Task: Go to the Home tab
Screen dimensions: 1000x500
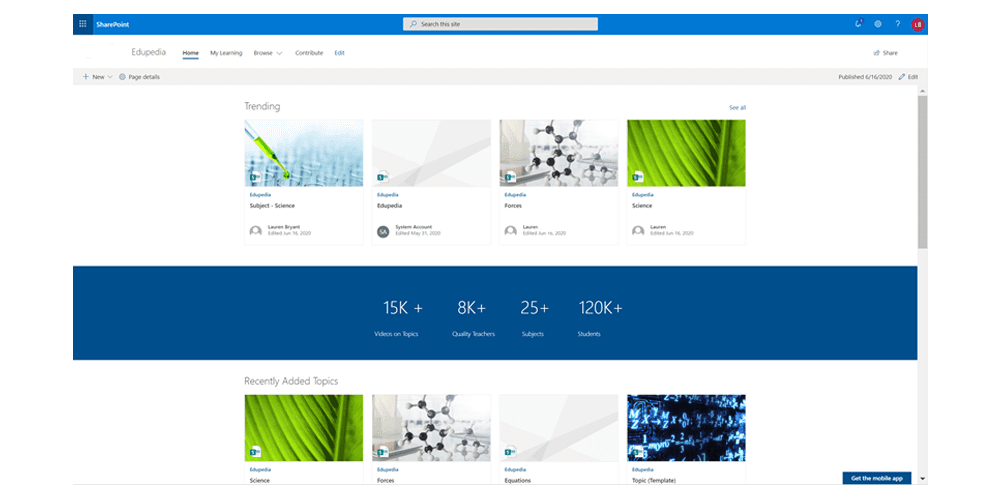Action: click(x=191, y=53)
